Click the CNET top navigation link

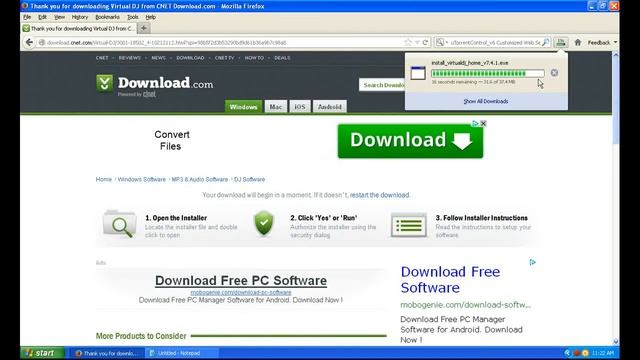pos(102,58)
